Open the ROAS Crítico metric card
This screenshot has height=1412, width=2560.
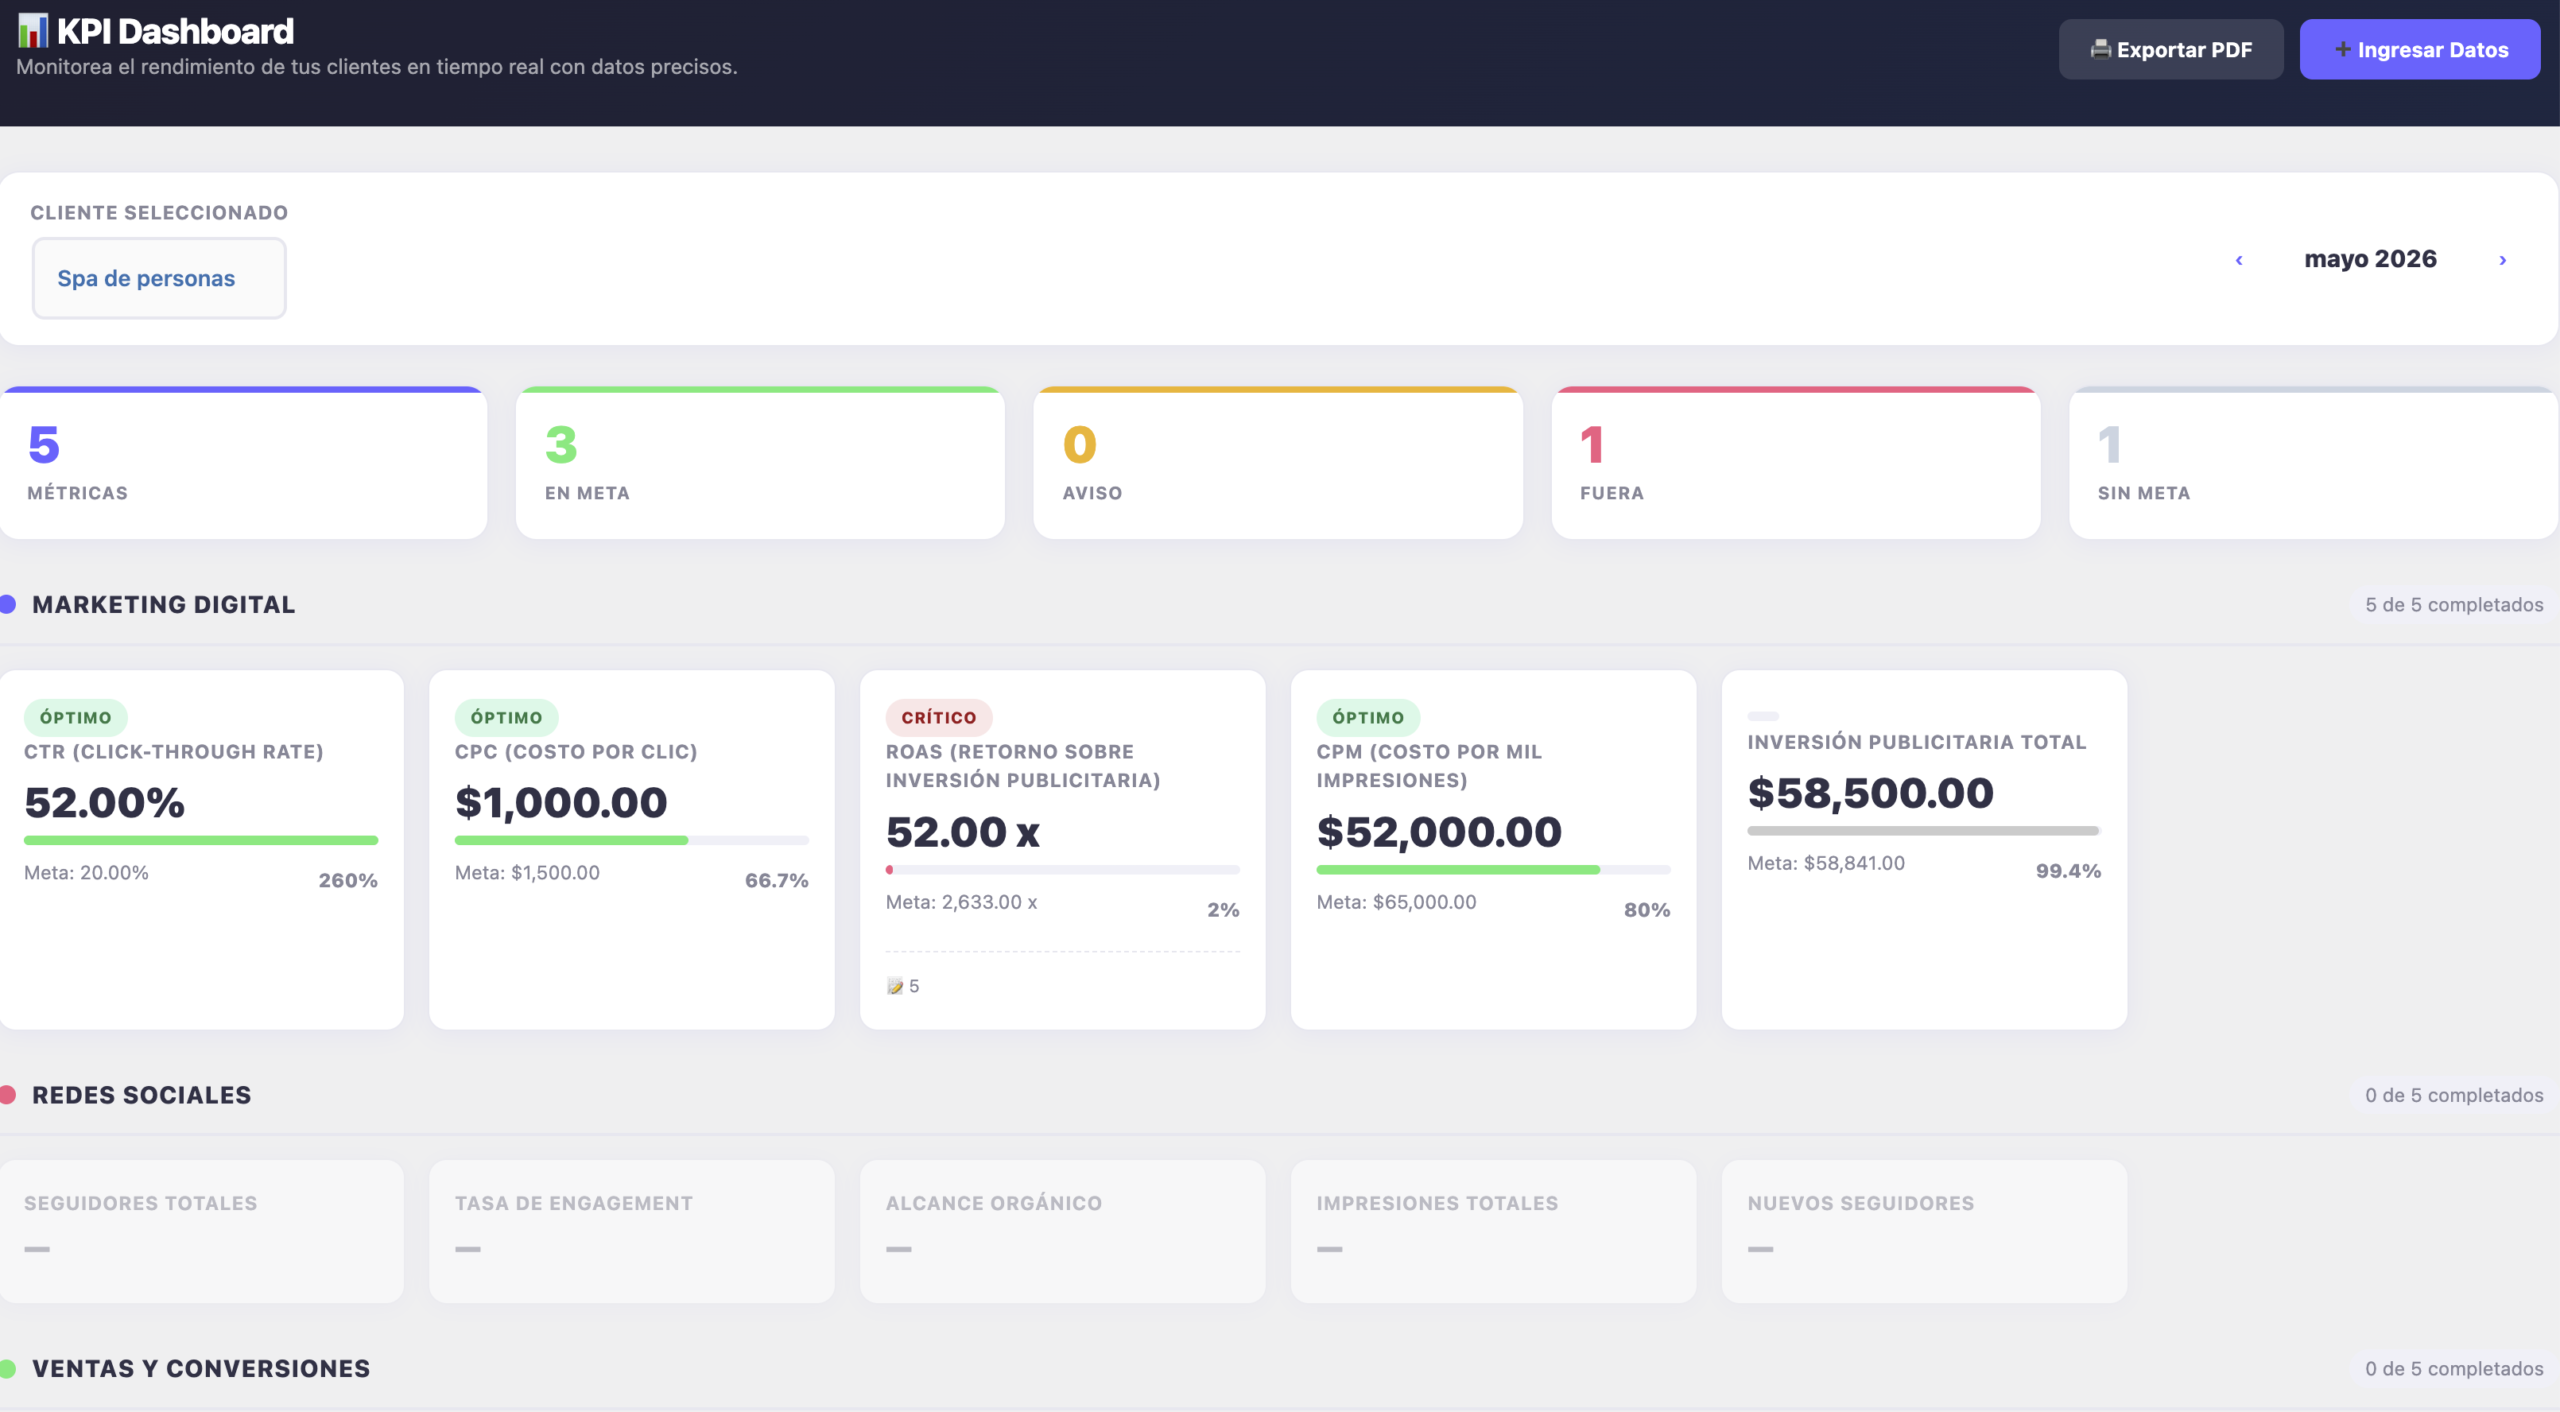[x=1062, y=849]
